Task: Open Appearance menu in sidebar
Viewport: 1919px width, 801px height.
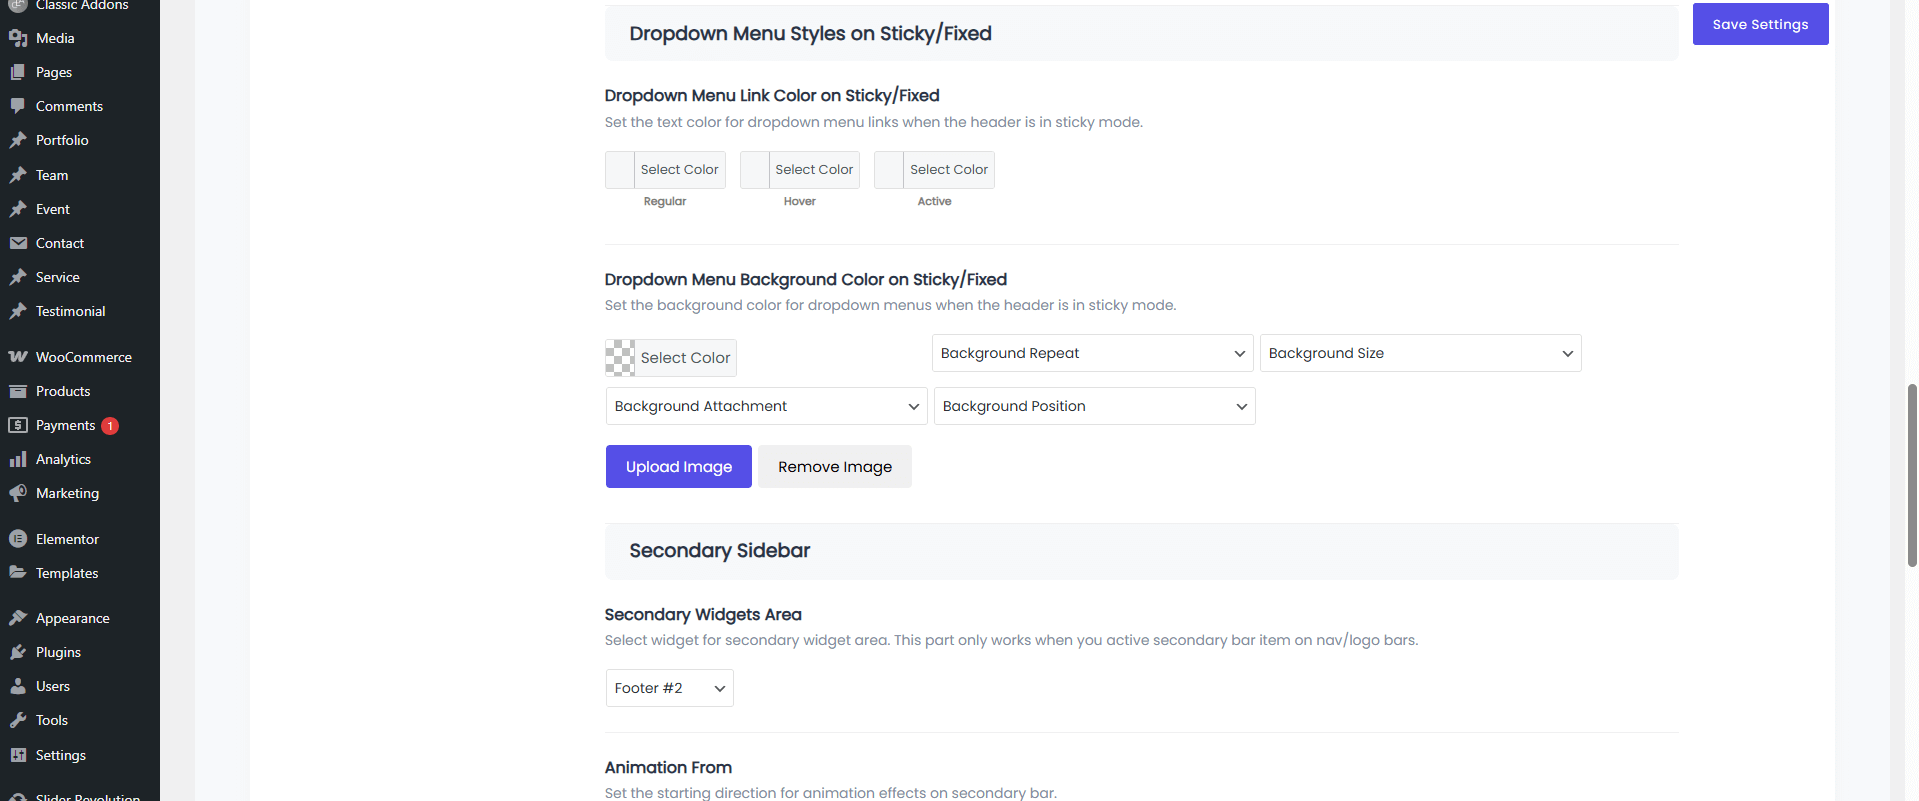Action: click(x=72, y=618)
